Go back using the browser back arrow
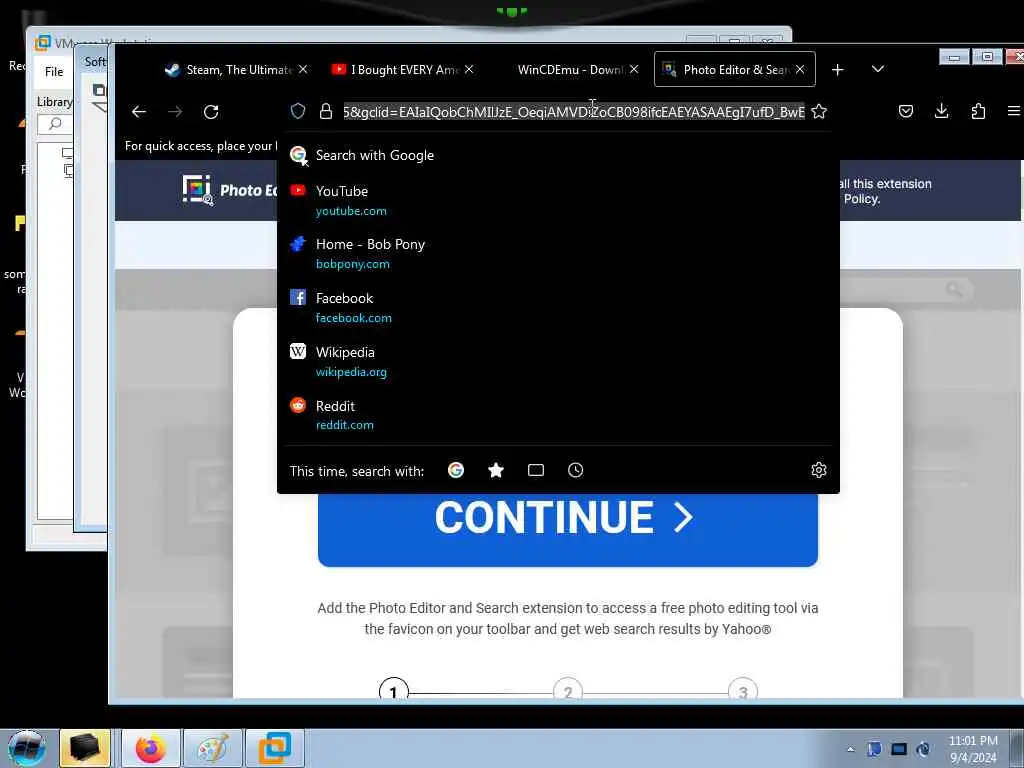 click(x=138, y=112)
